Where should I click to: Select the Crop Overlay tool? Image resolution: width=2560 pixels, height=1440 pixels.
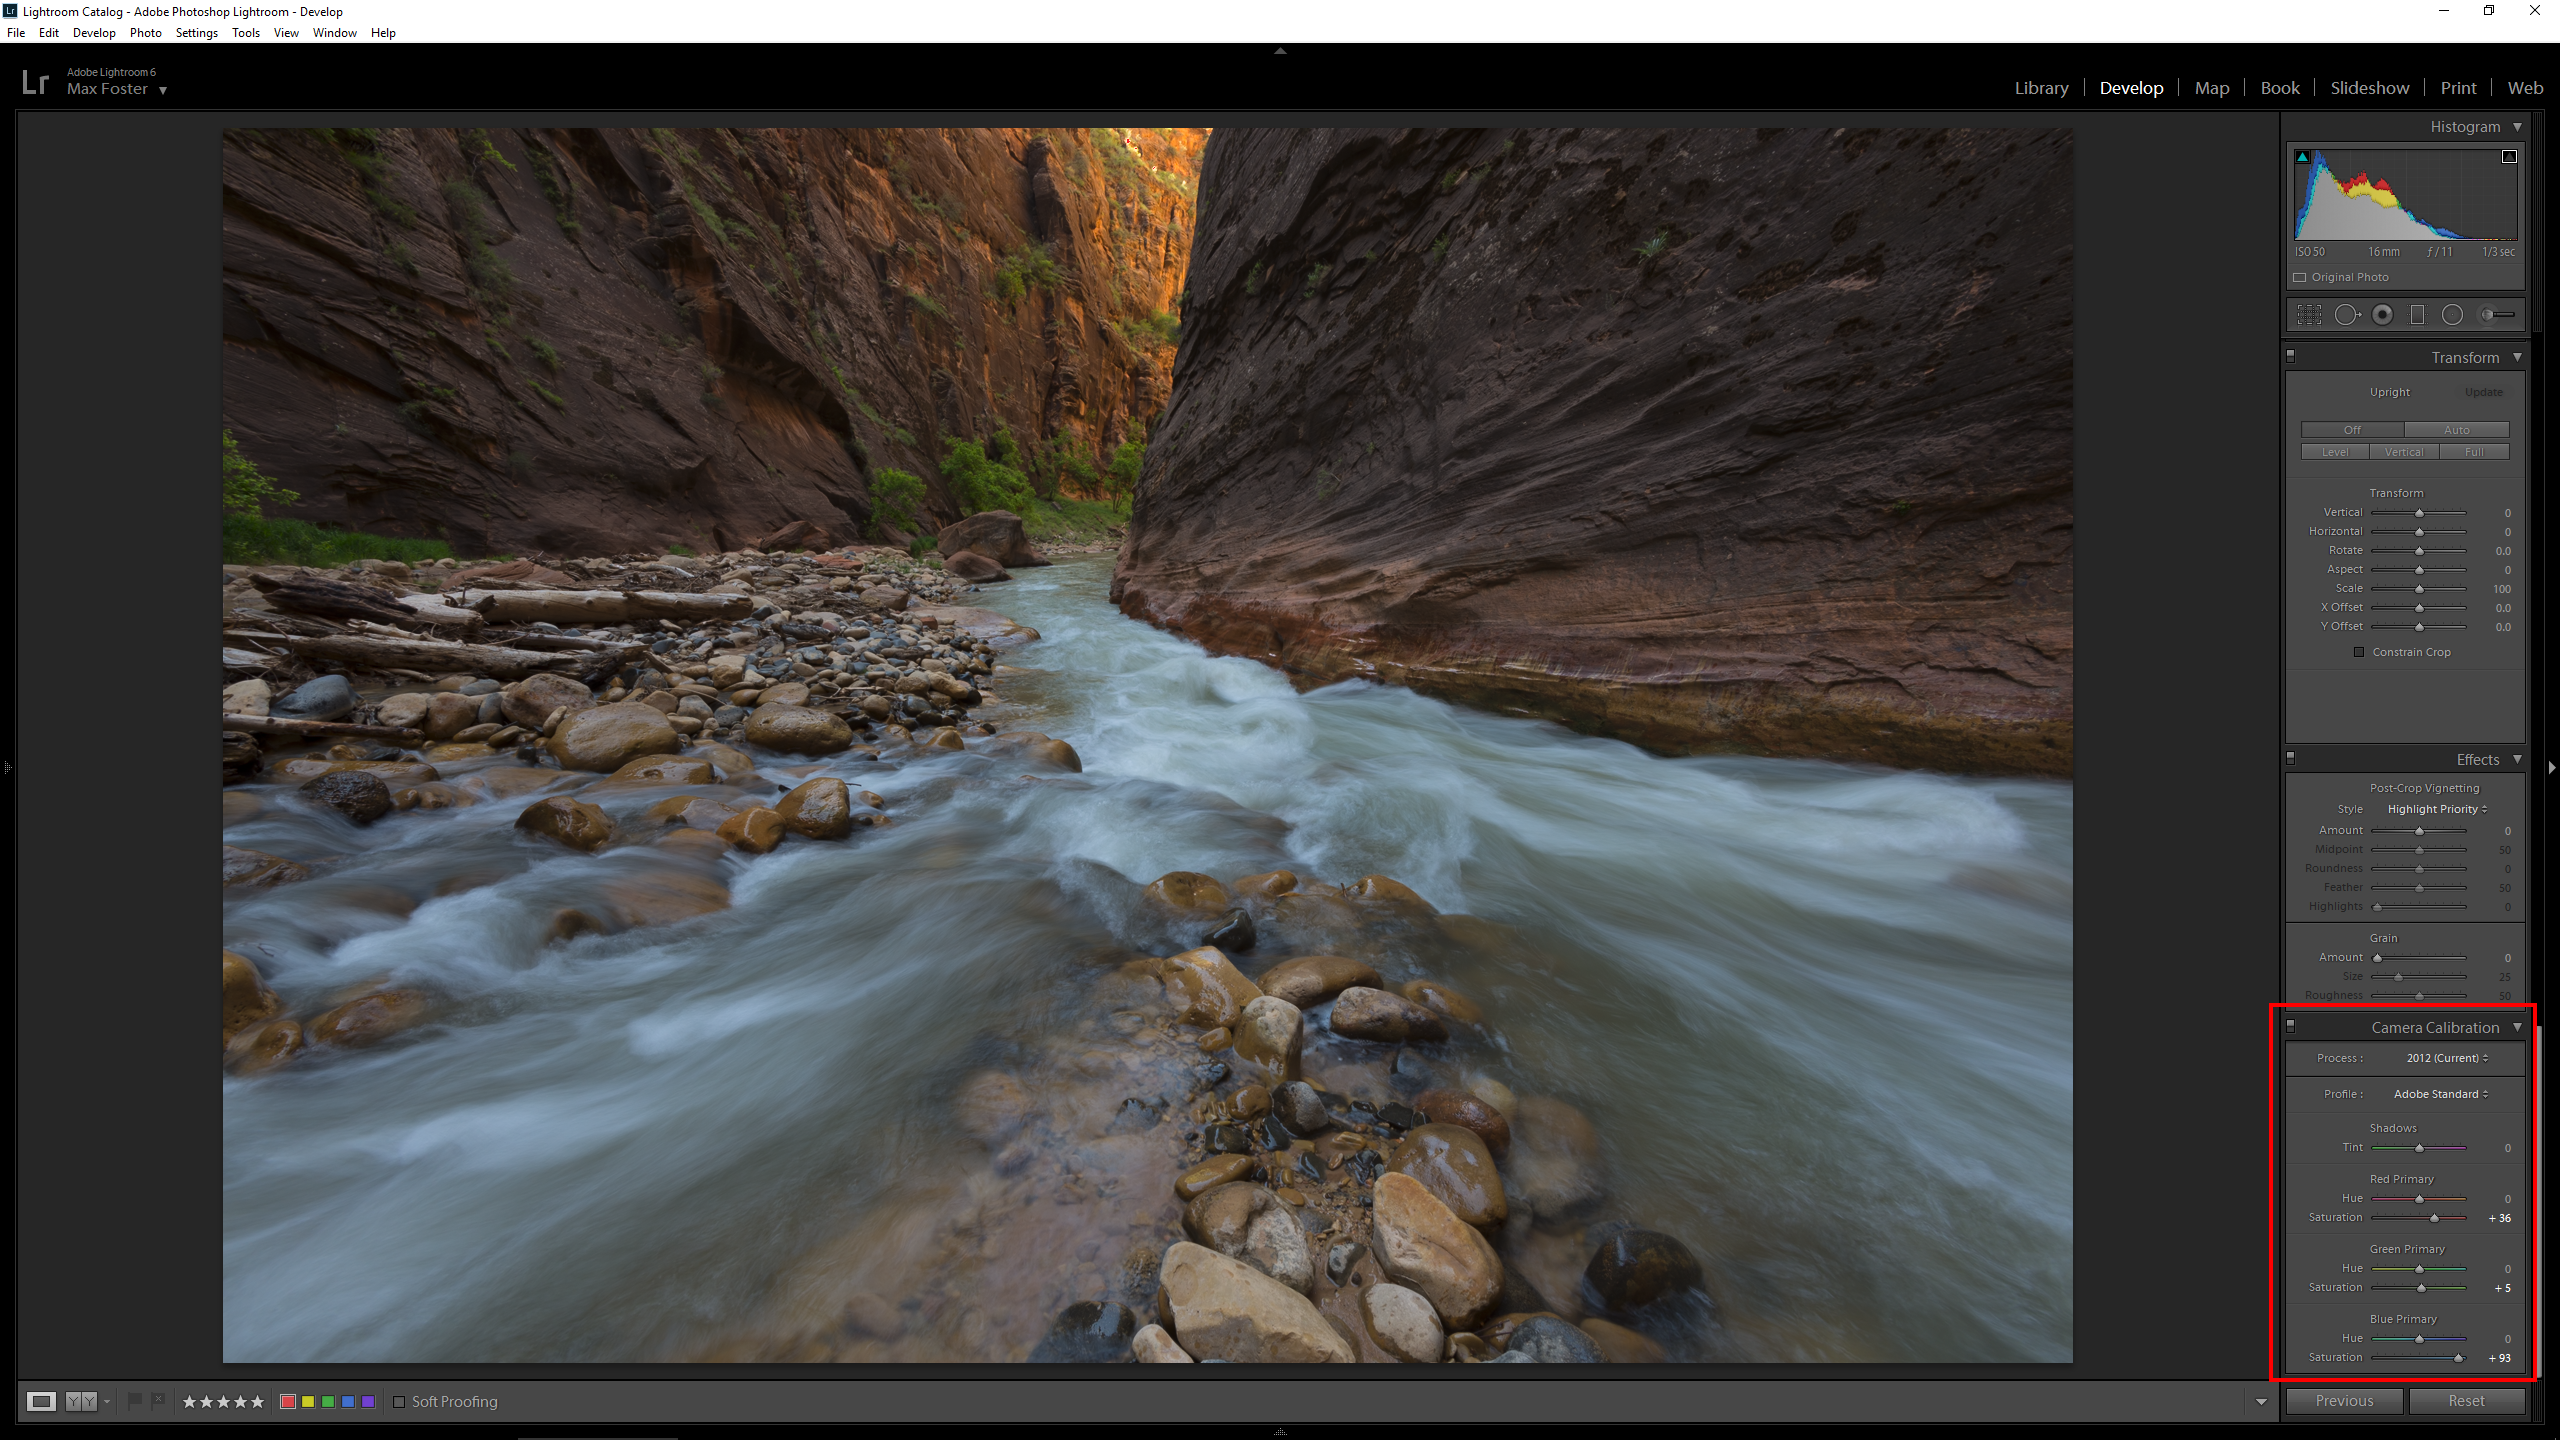tap(2309, 315)
